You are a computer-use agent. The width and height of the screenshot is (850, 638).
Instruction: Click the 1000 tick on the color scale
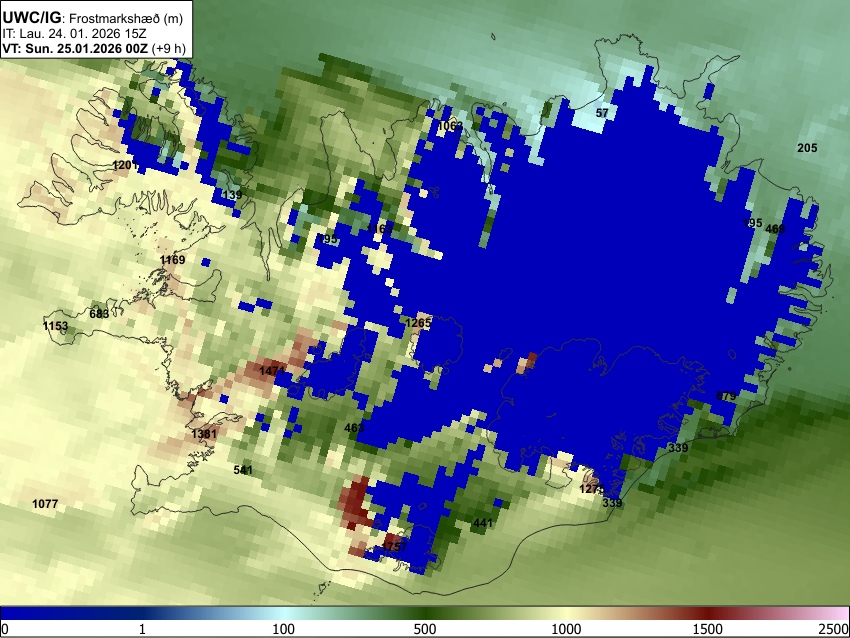(x=566, y=629)
